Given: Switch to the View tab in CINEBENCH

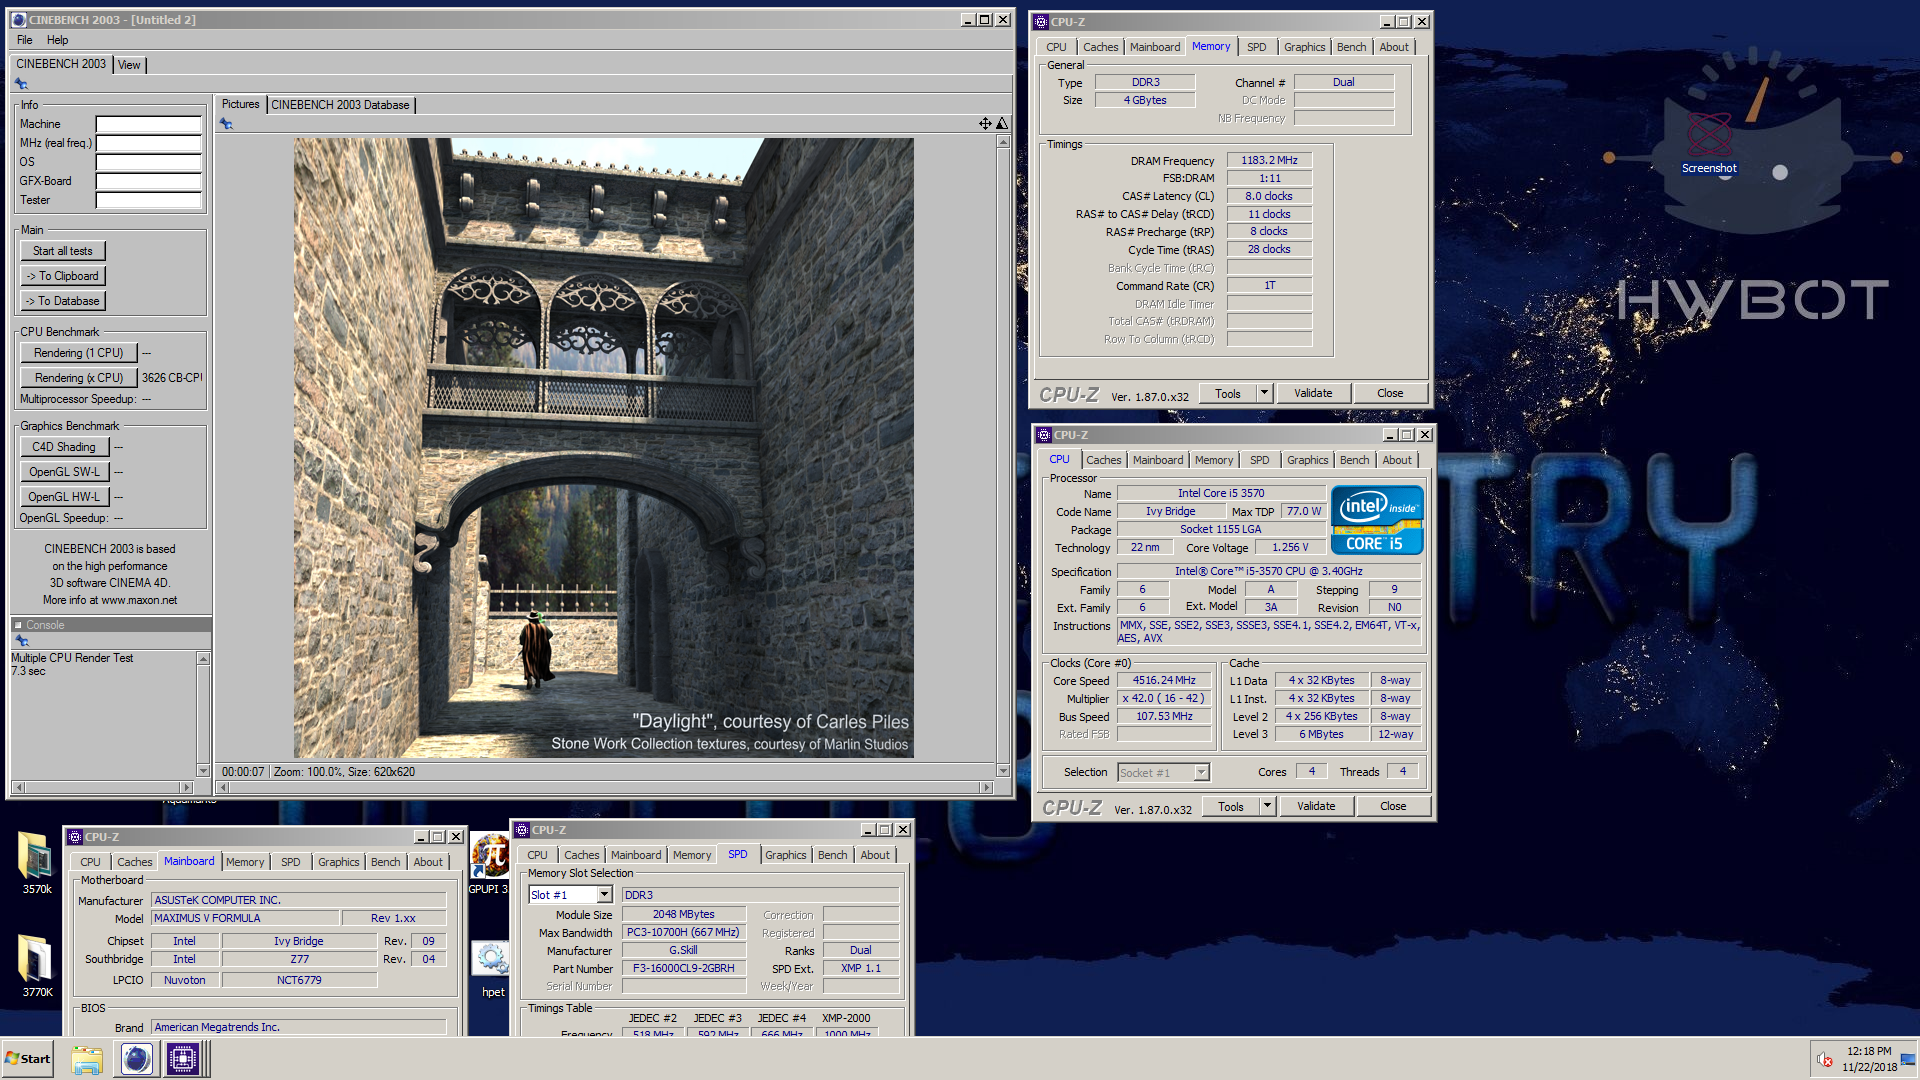Looking at the screenshot, I should pyautogui.click(x=129, y=65).
